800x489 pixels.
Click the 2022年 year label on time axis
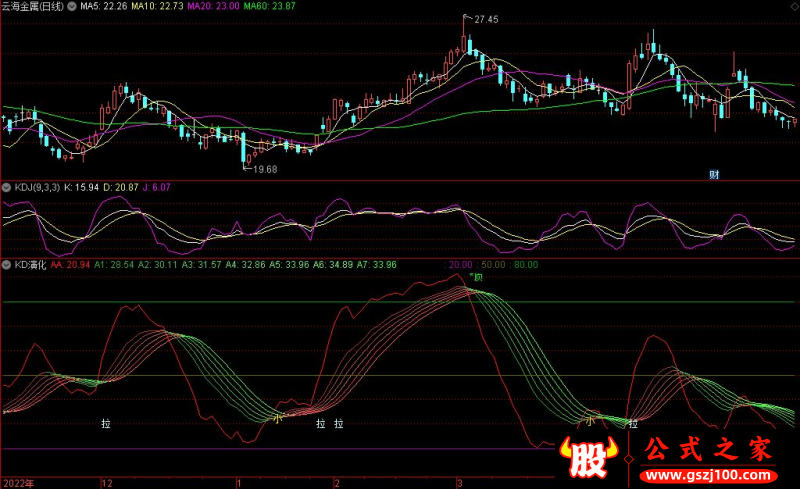[x=18, y=482]
